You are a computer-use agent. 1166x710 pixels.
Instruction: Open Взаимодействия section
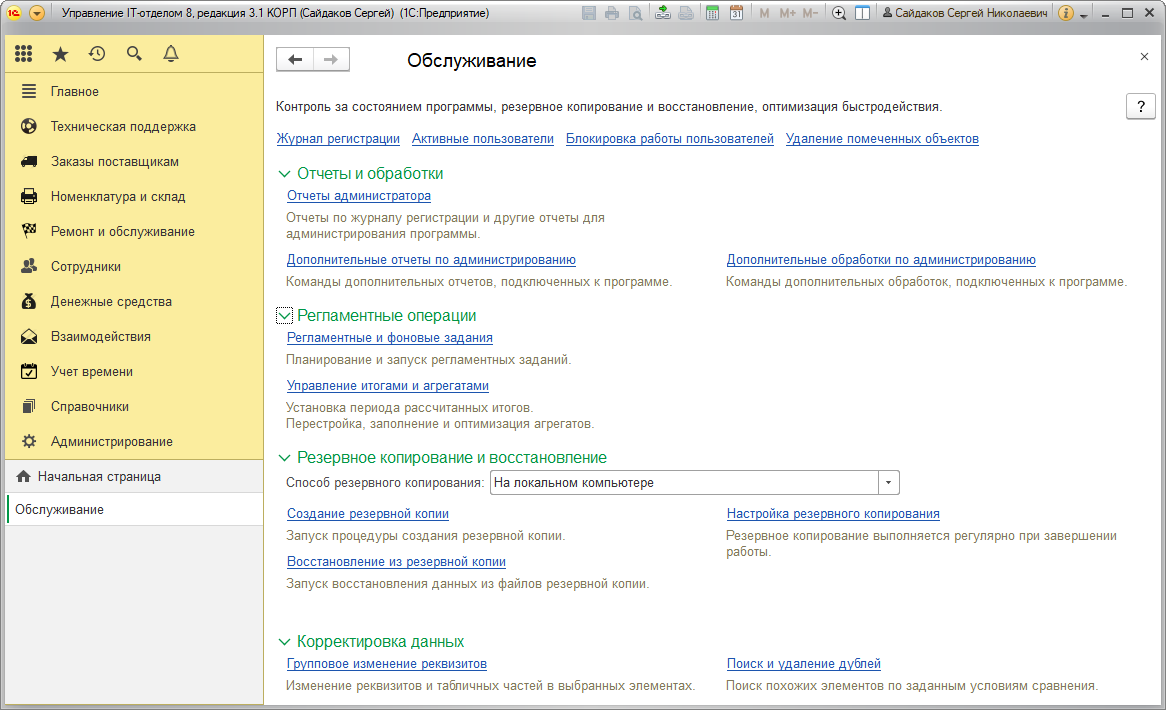tap(134, 336)
